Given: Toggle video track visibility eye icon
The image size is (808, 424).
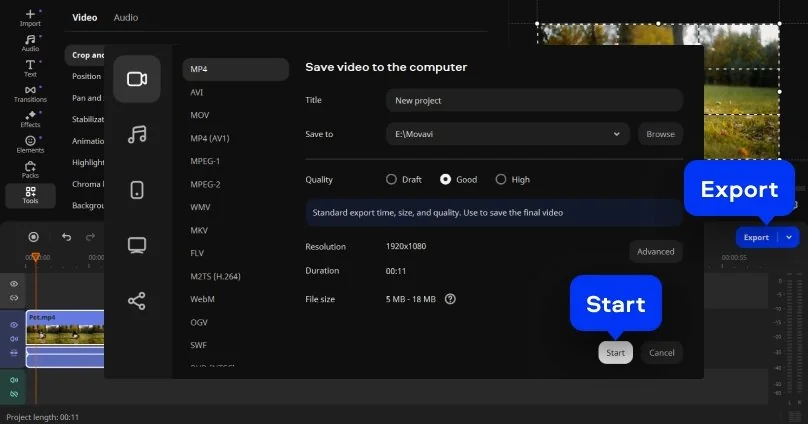Looking at the screenshot, I should [14, 325].
